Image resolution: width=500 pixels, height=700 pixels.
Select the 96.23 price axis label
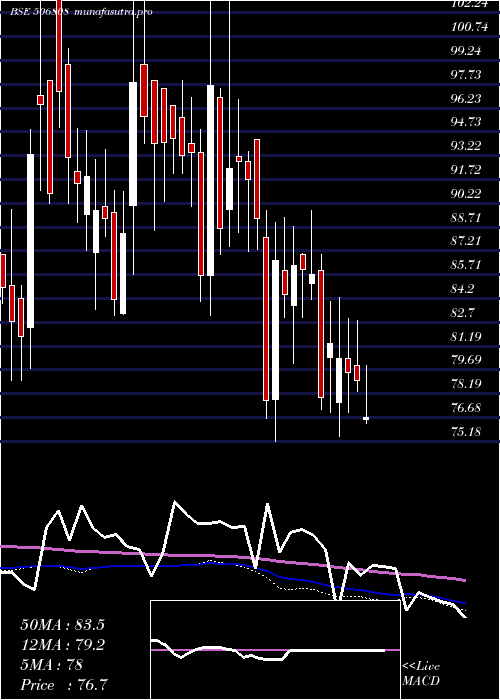pyautogui.click(x=466, y=98)
